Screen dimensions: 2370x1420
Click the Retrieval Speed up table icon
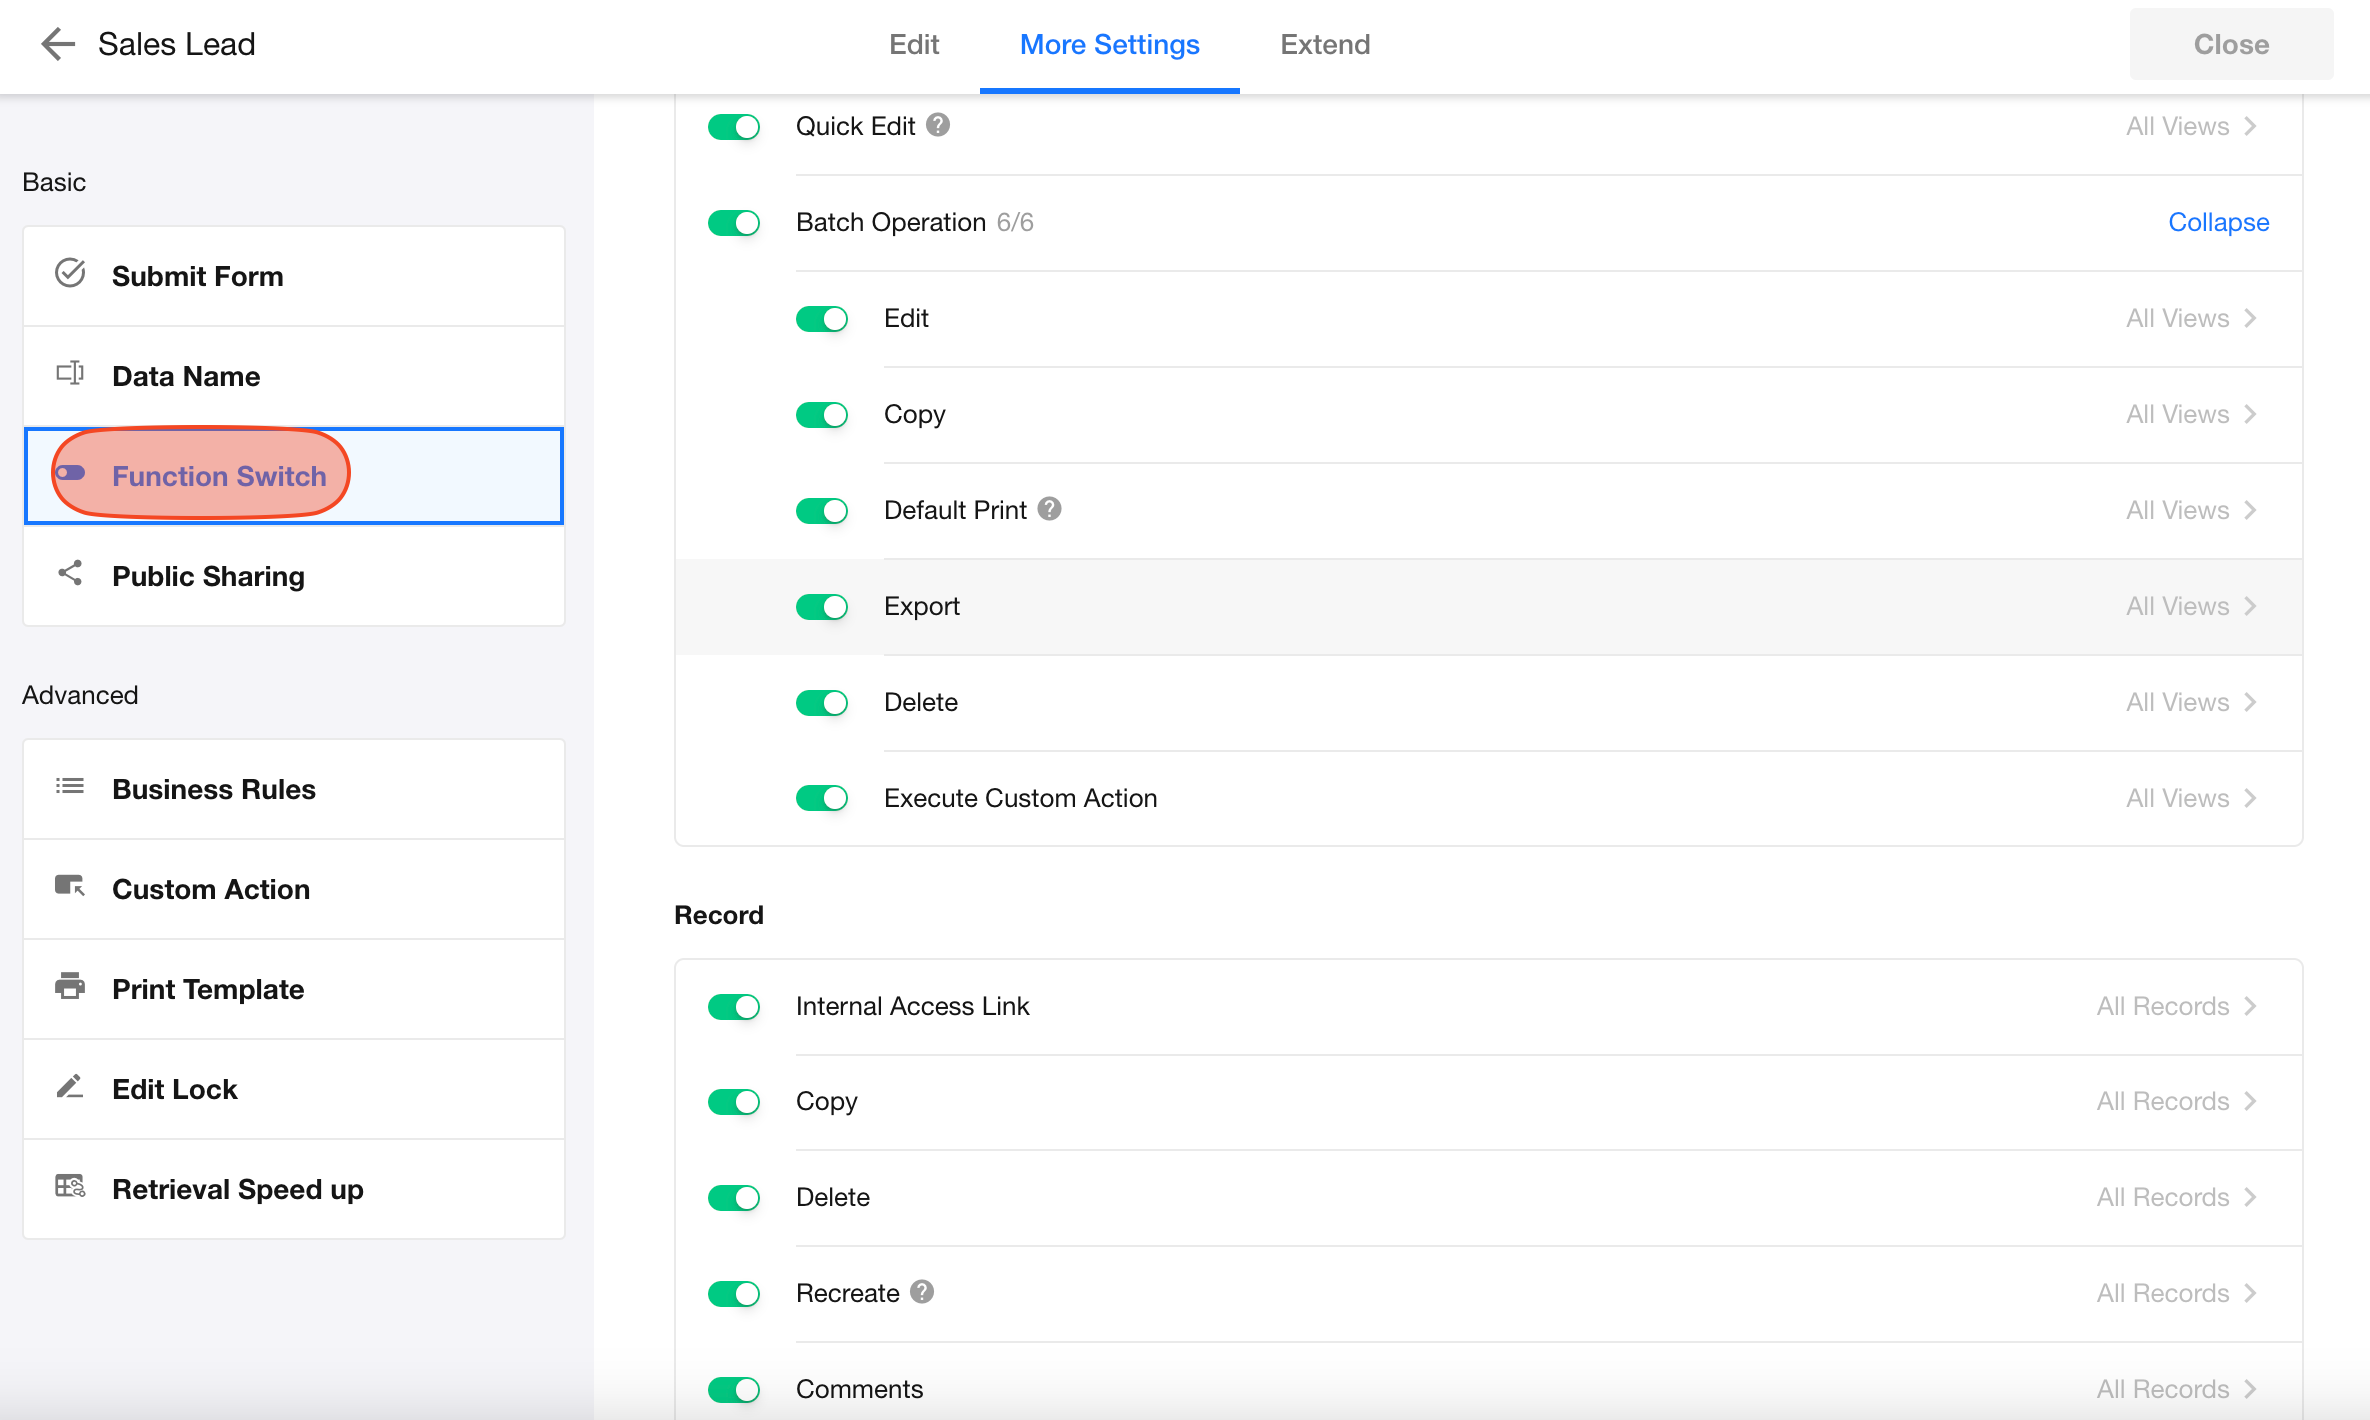[70, 1186]
